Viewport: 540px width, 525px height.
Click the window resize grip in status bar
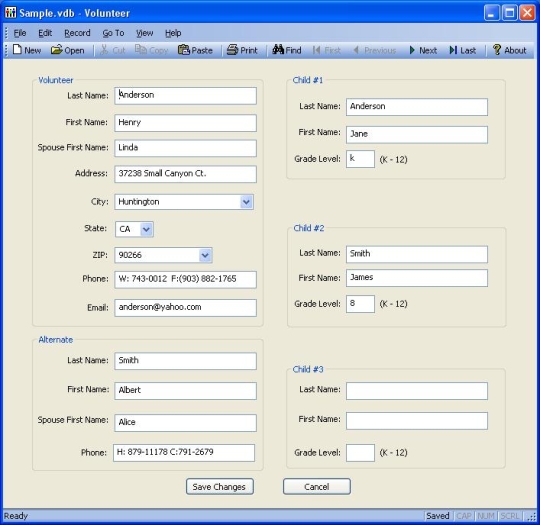pos(531,517)
